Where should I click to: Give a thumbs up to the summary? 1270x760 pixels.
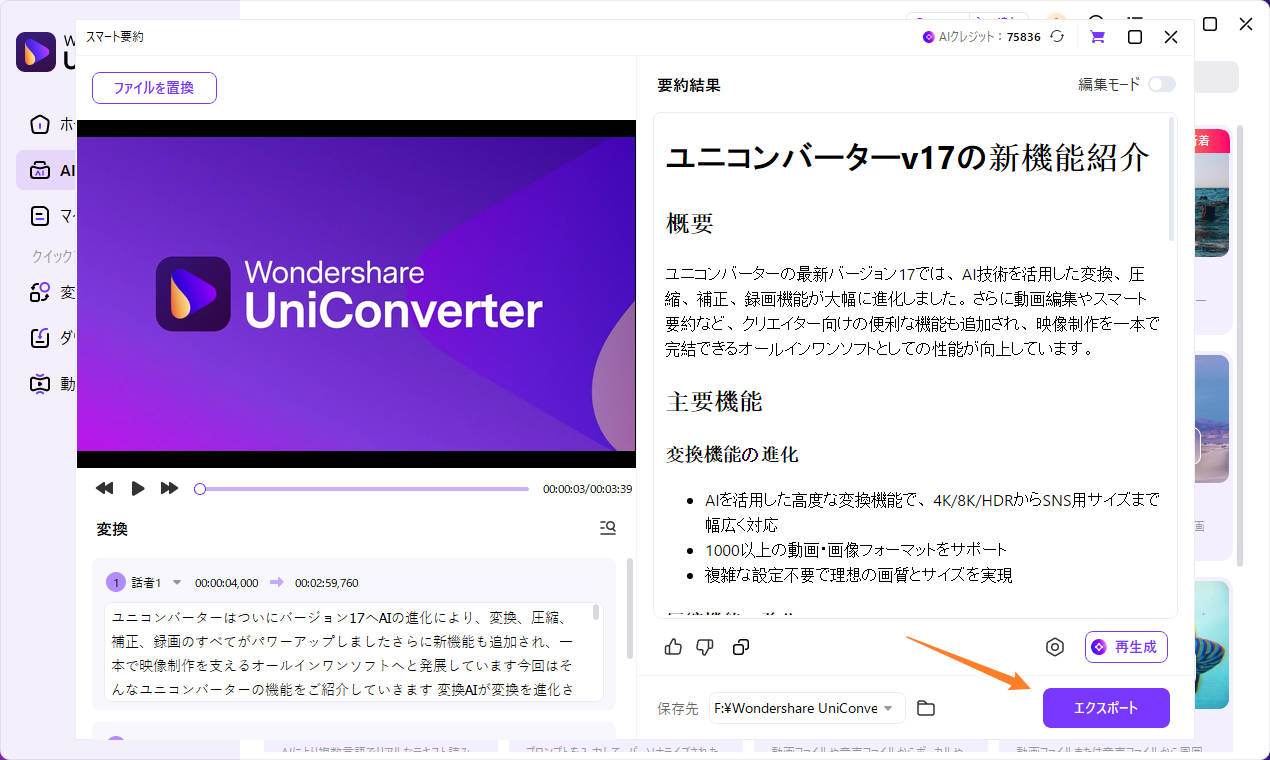click(x=673, y=647)
